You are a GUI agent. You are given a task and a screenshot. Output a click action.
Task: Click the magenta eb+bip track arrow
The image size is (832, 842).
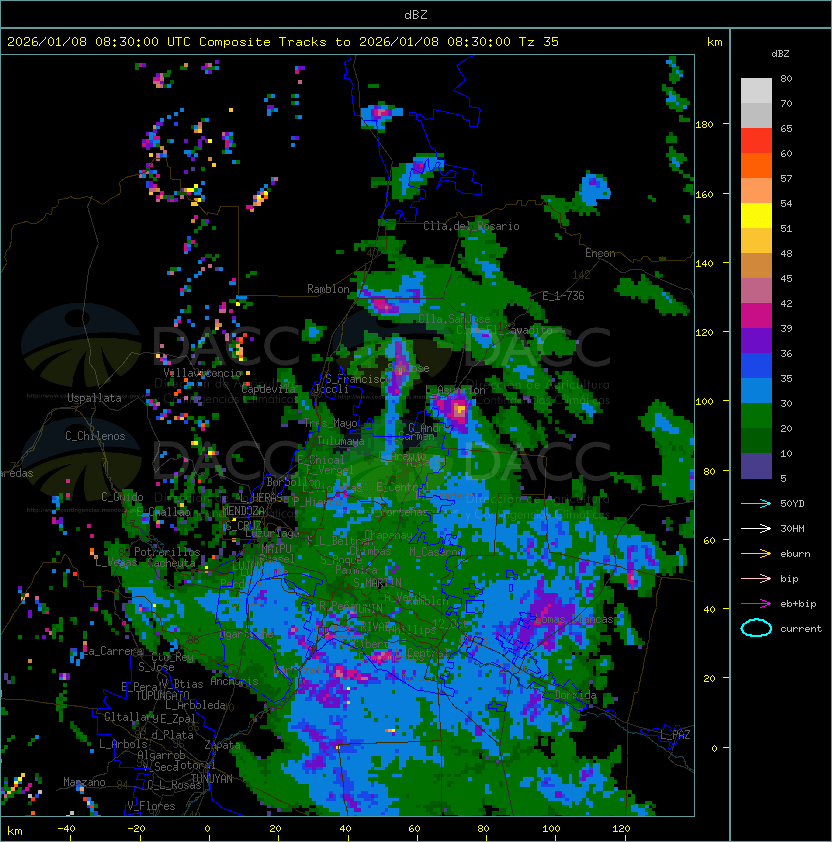click(x=756, y=604)
